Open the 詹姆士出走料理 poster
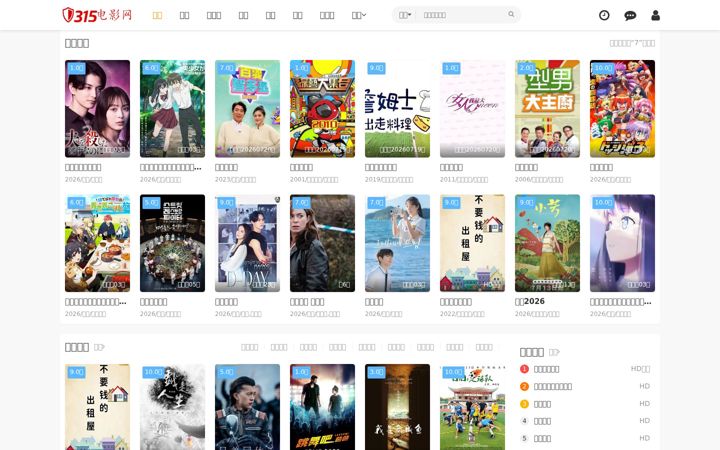 point(397,108)
